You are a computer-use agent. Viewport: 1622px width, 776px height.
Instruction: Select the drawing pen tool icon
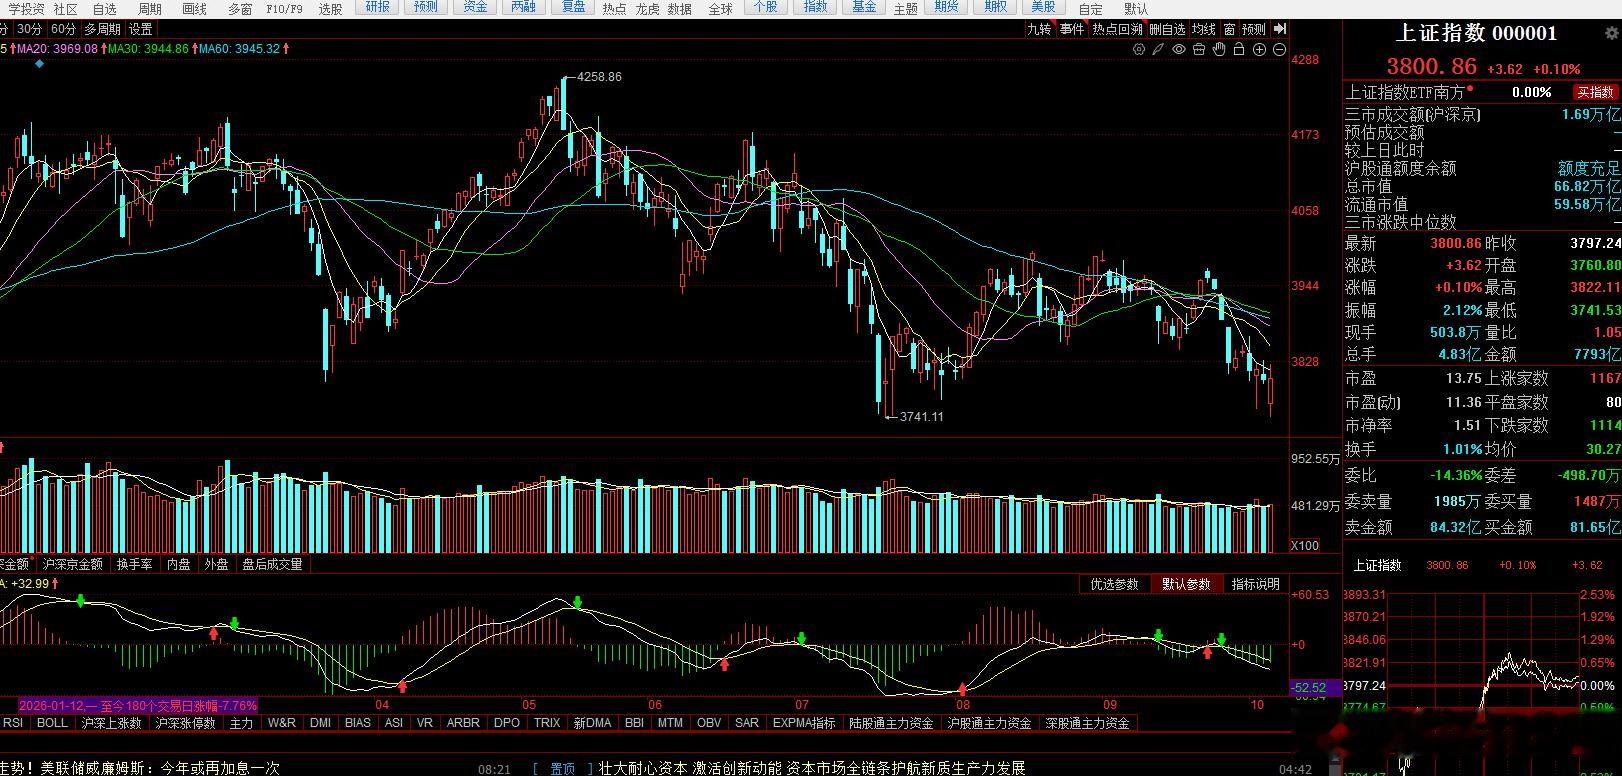(x=1158, y=49)
